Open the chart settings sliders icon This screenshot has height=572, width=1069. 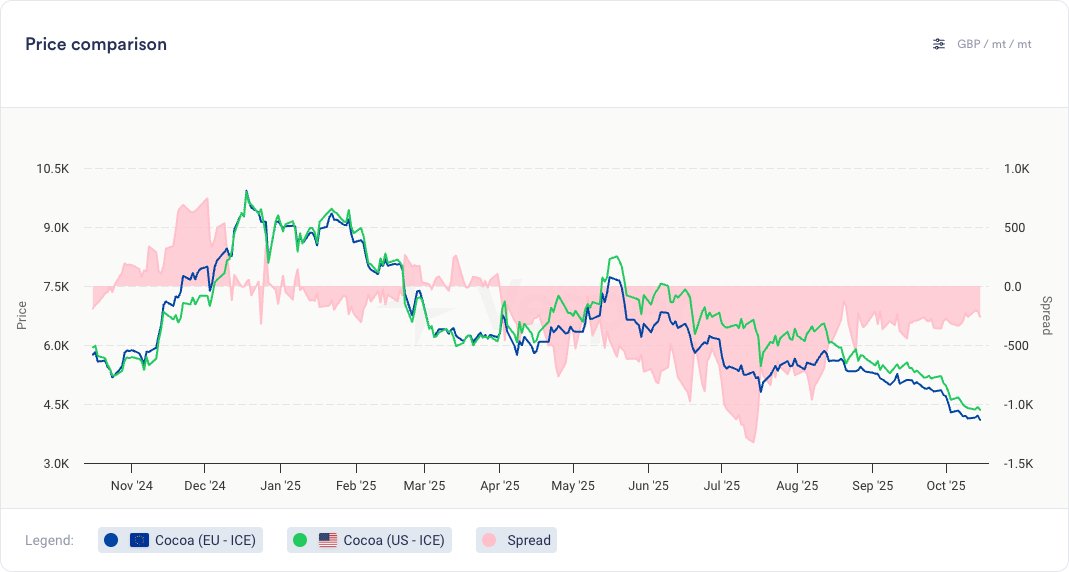tap(938, 44)
